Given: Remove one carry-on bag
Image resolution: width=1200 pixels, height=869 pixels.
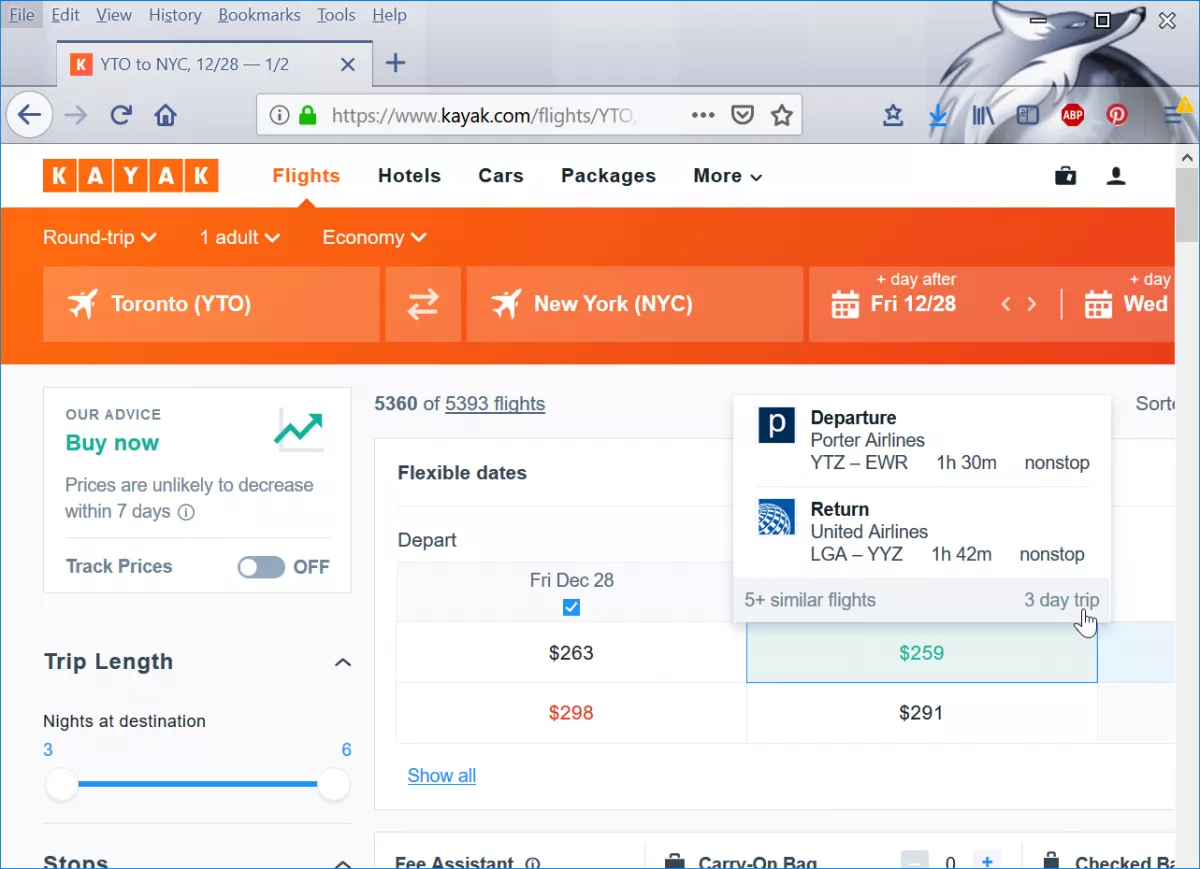Looking at the screenshot, I should point(915,861).
